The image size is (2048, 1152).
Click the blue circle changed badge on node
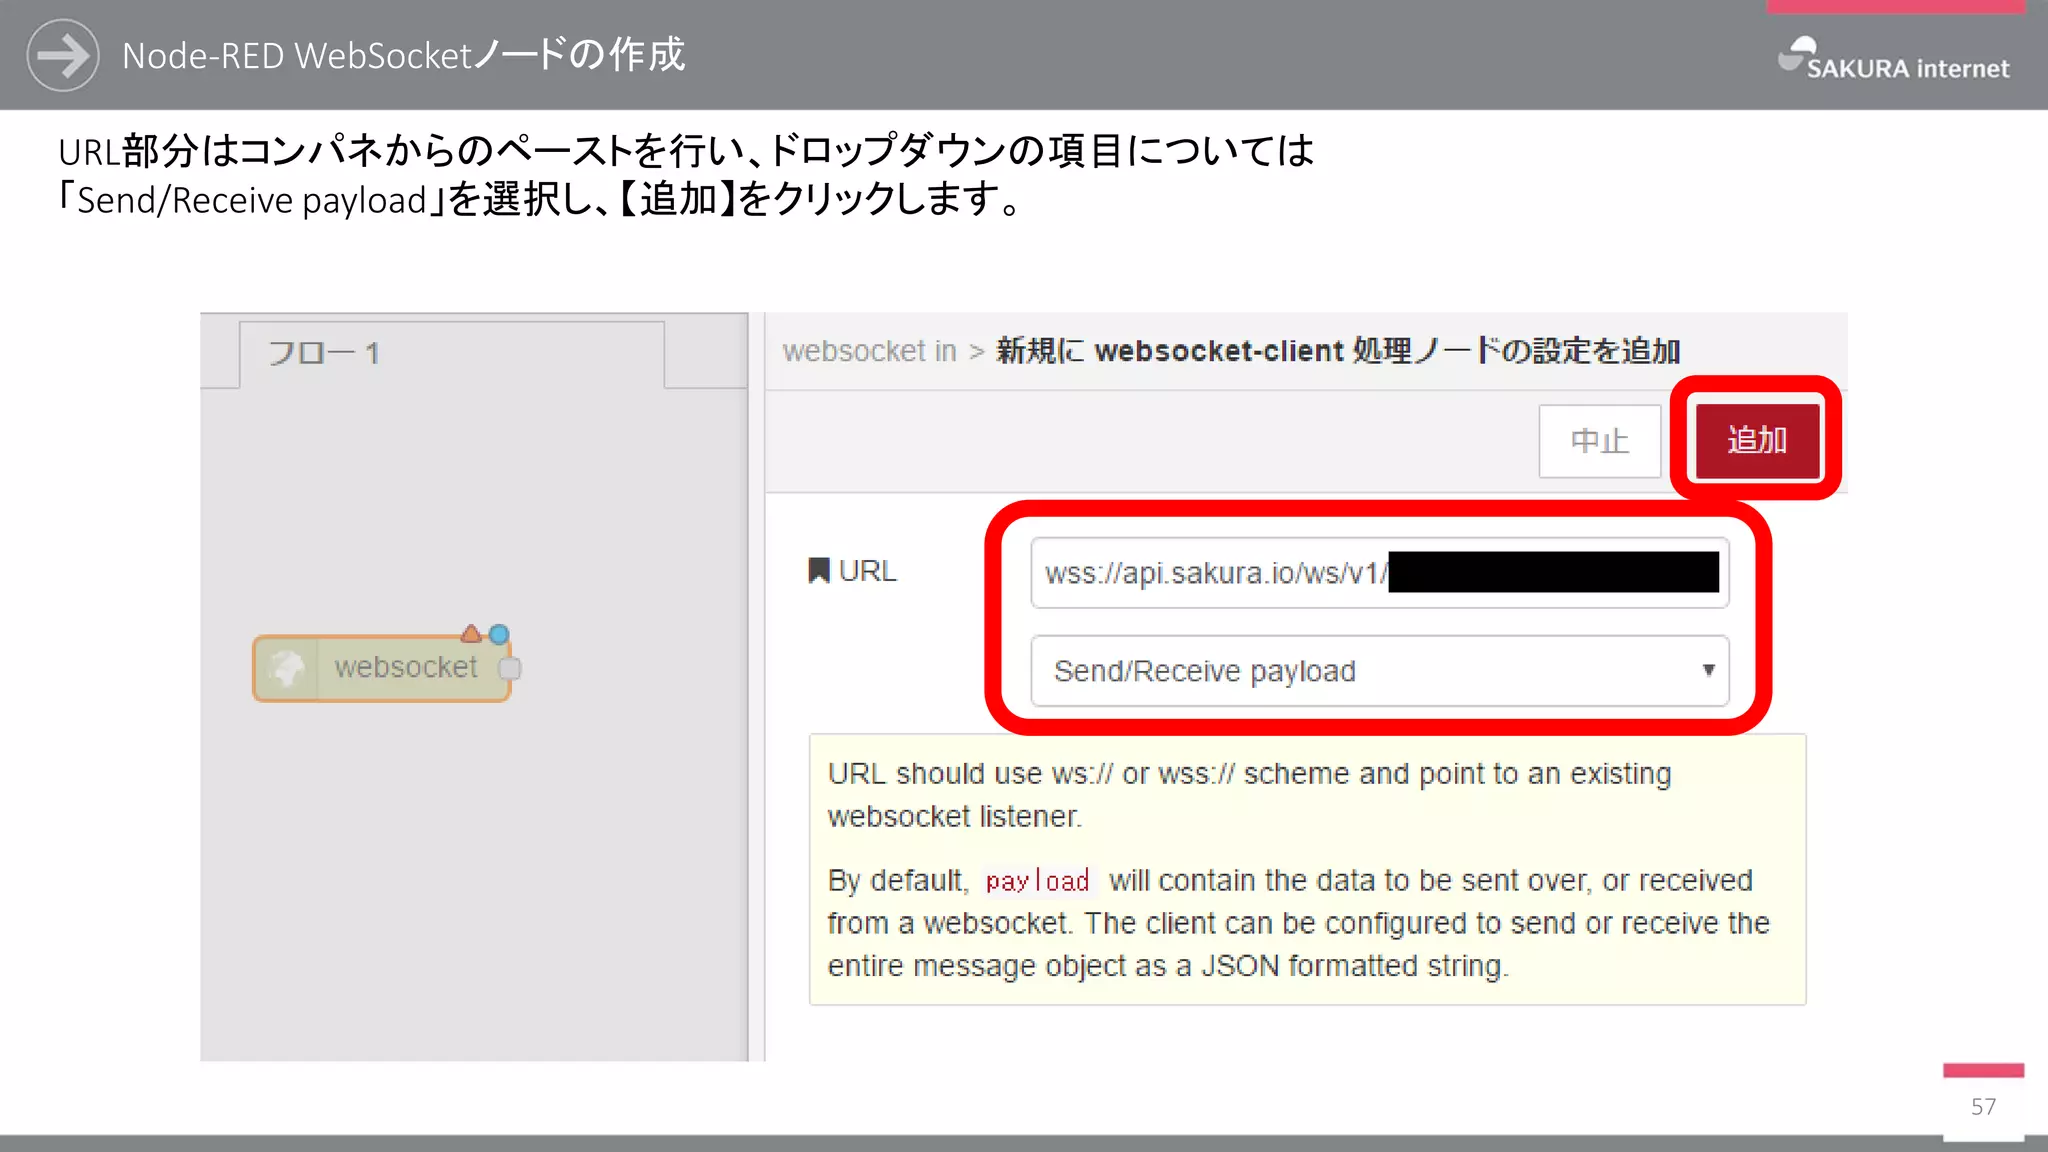tap(499, 633)
